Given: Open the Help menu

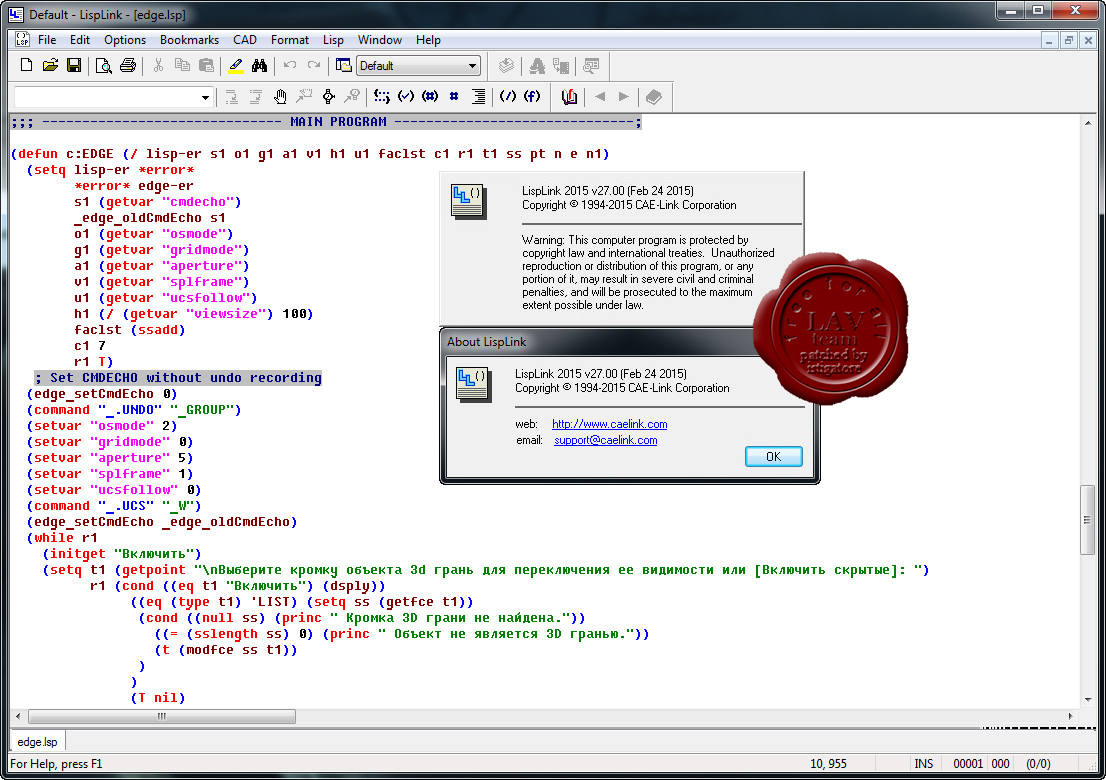Looking at the screenshot, I should point(428,40).
